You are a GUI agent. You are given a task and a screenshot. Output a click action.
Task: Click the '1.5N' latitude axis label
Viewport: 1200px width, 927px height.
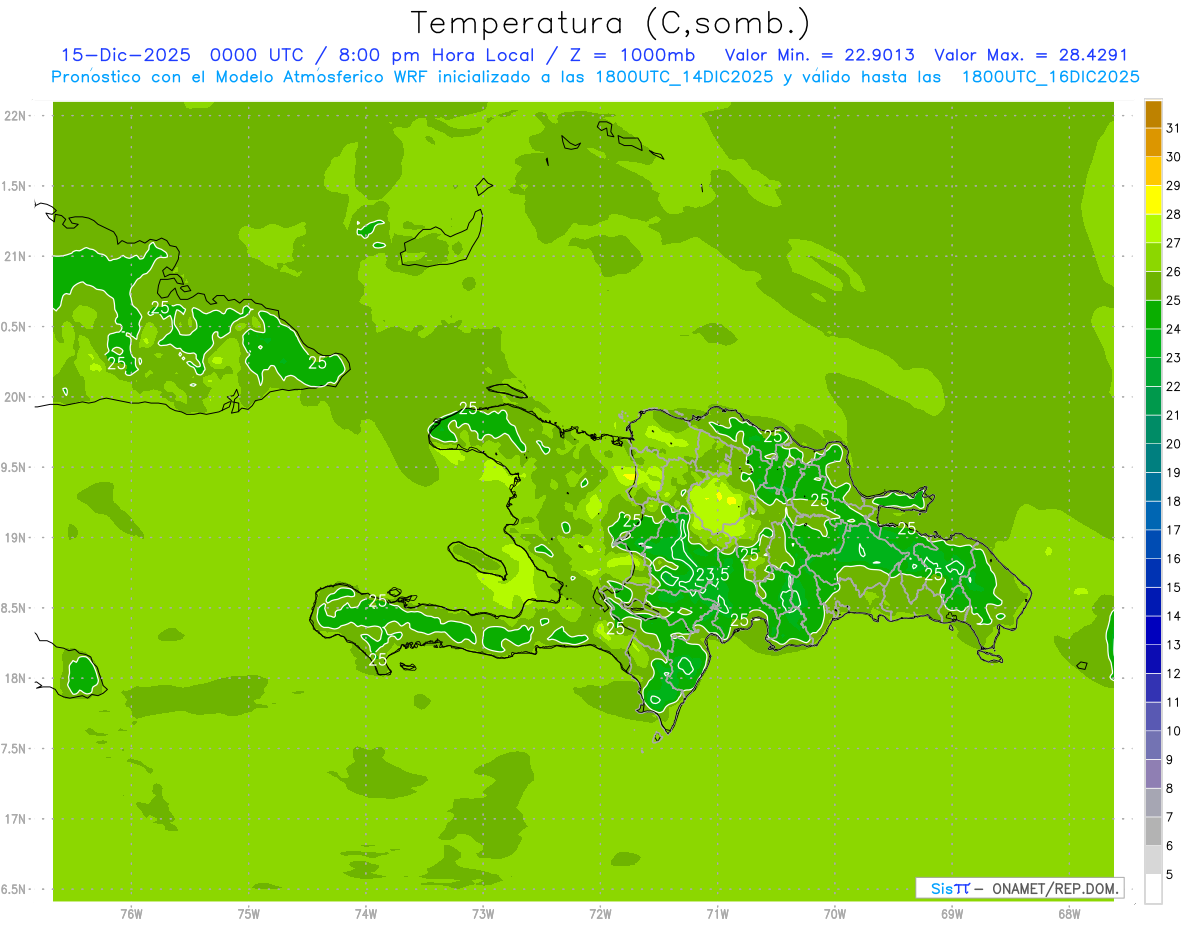pos(14,186)
